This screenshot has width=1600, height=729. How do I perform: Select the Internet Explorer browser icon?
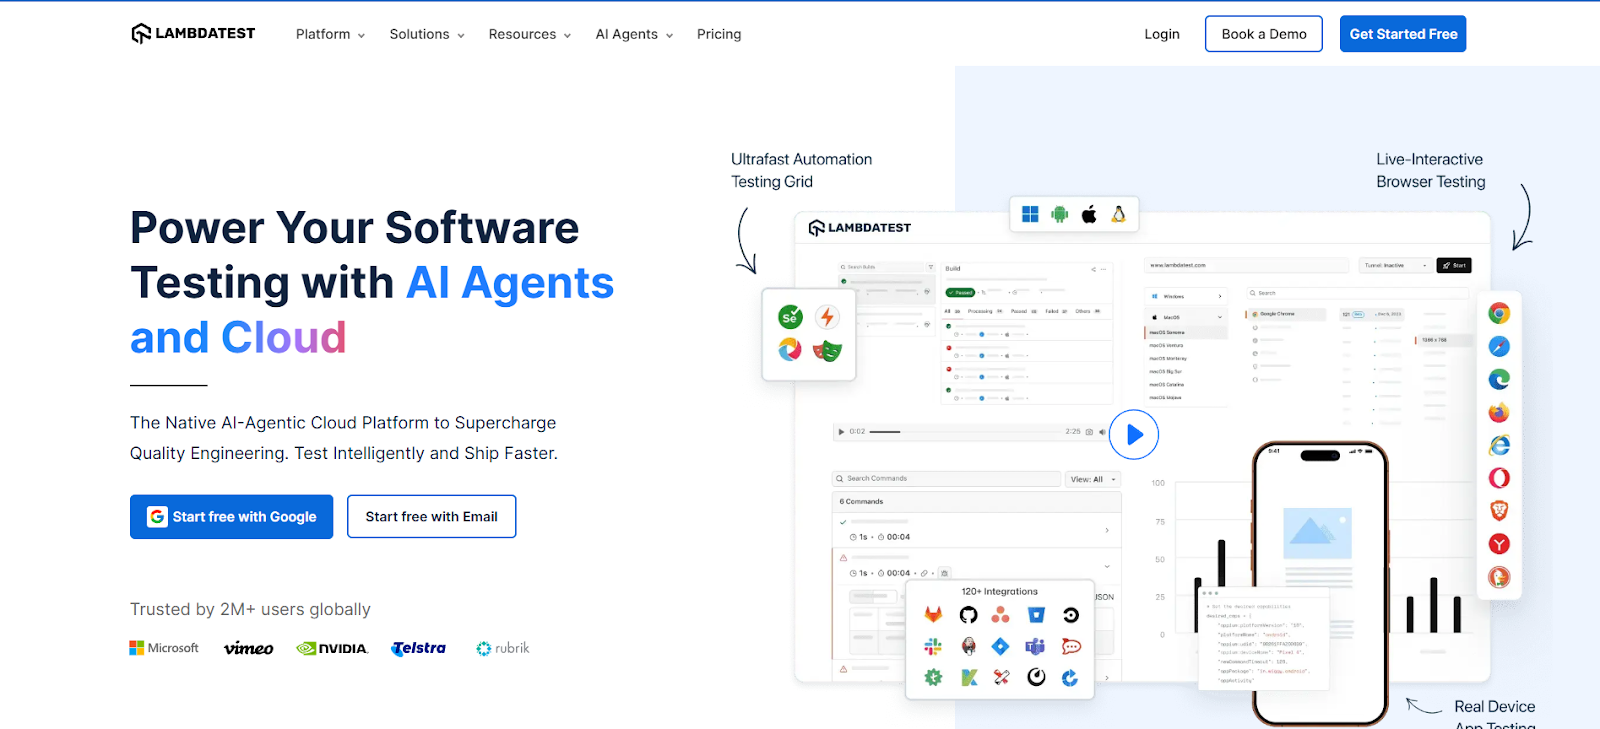[x=1499, y=445]
